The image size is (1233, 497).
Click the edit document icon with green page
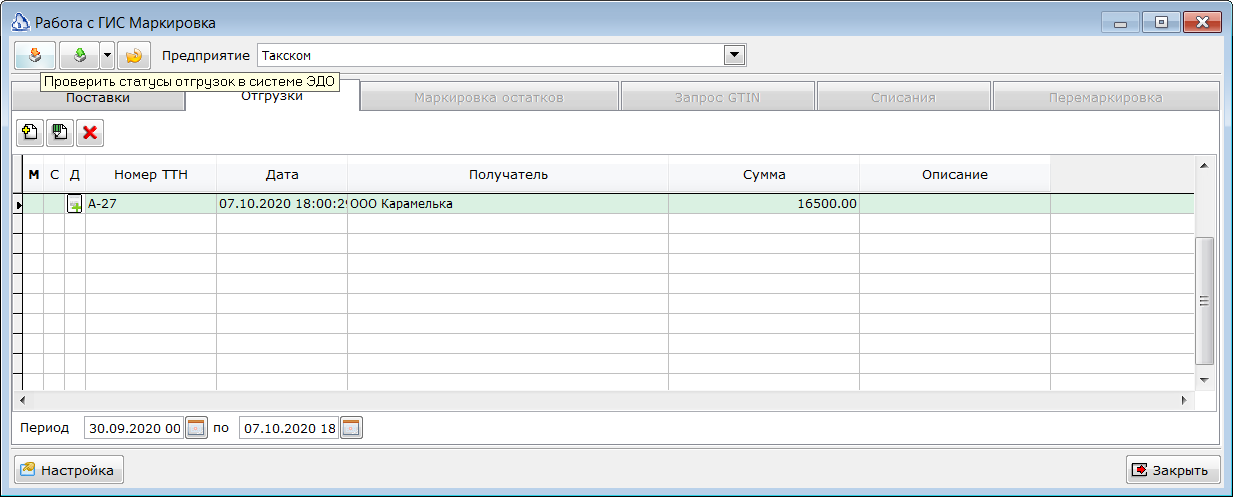tap(60, 132)
